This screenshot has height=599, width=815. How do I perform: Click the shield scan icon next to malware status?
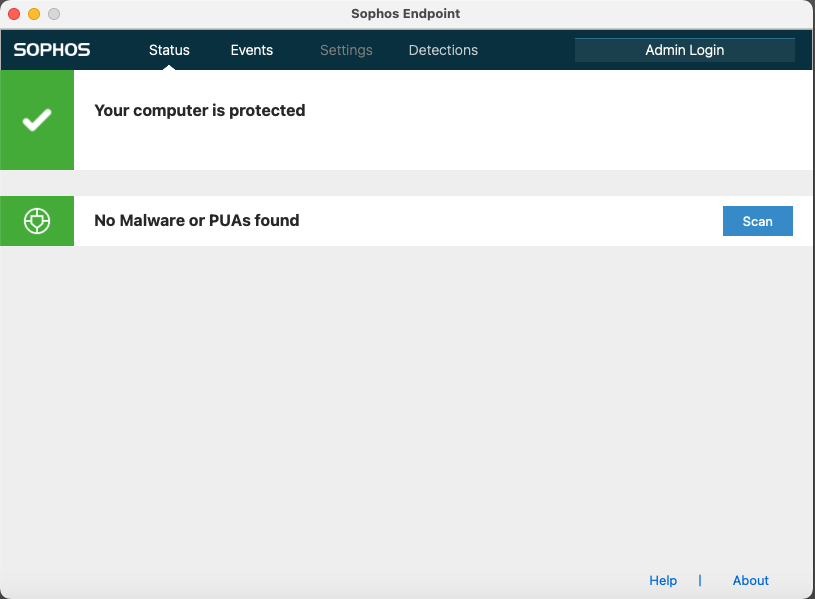coord(37,220)
